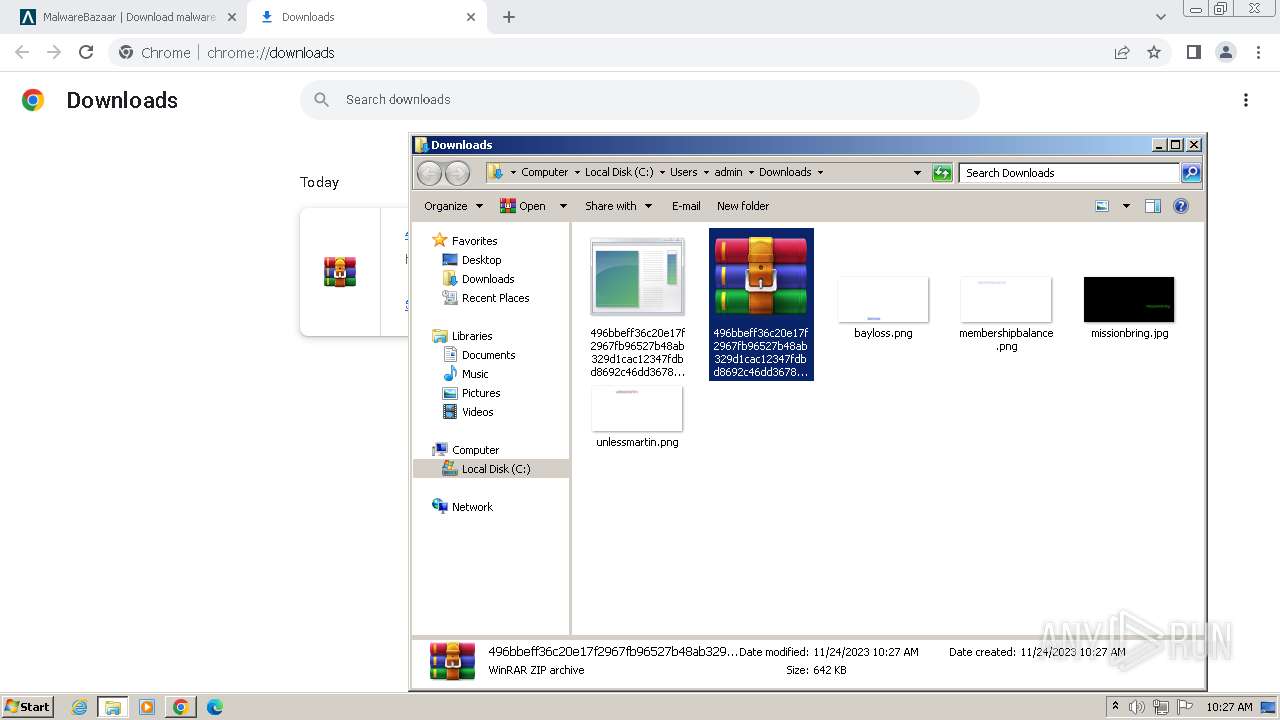The image size is (1280, 720).
Task: Click Local Disk (C:) in address breadcrumb
Action: tap(619, 172)
